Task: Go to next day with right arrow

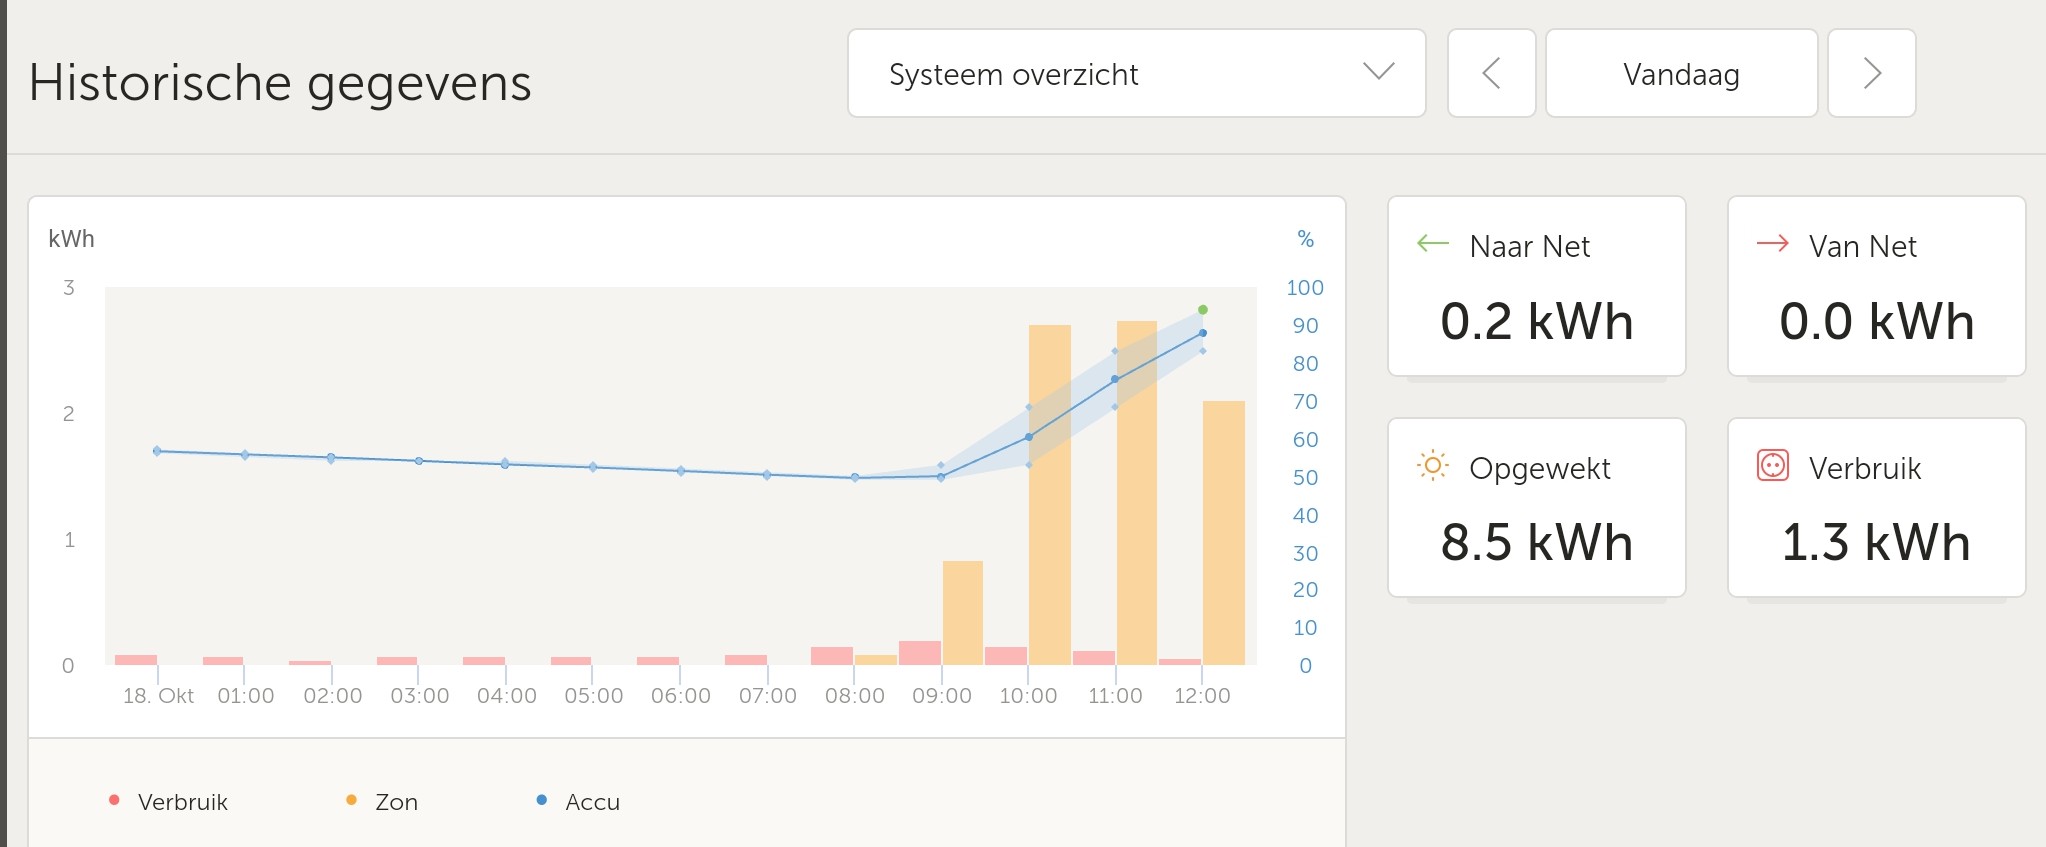Action: (1871, 73)
